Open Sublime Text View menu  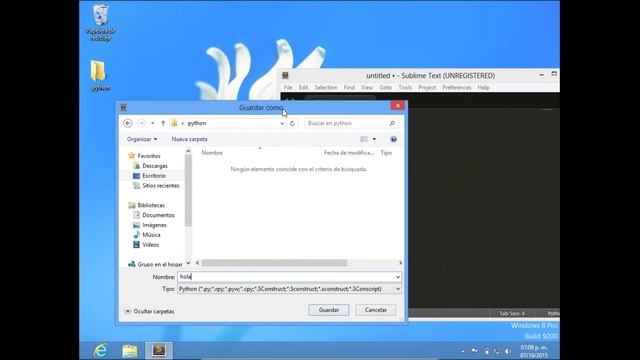367,87
